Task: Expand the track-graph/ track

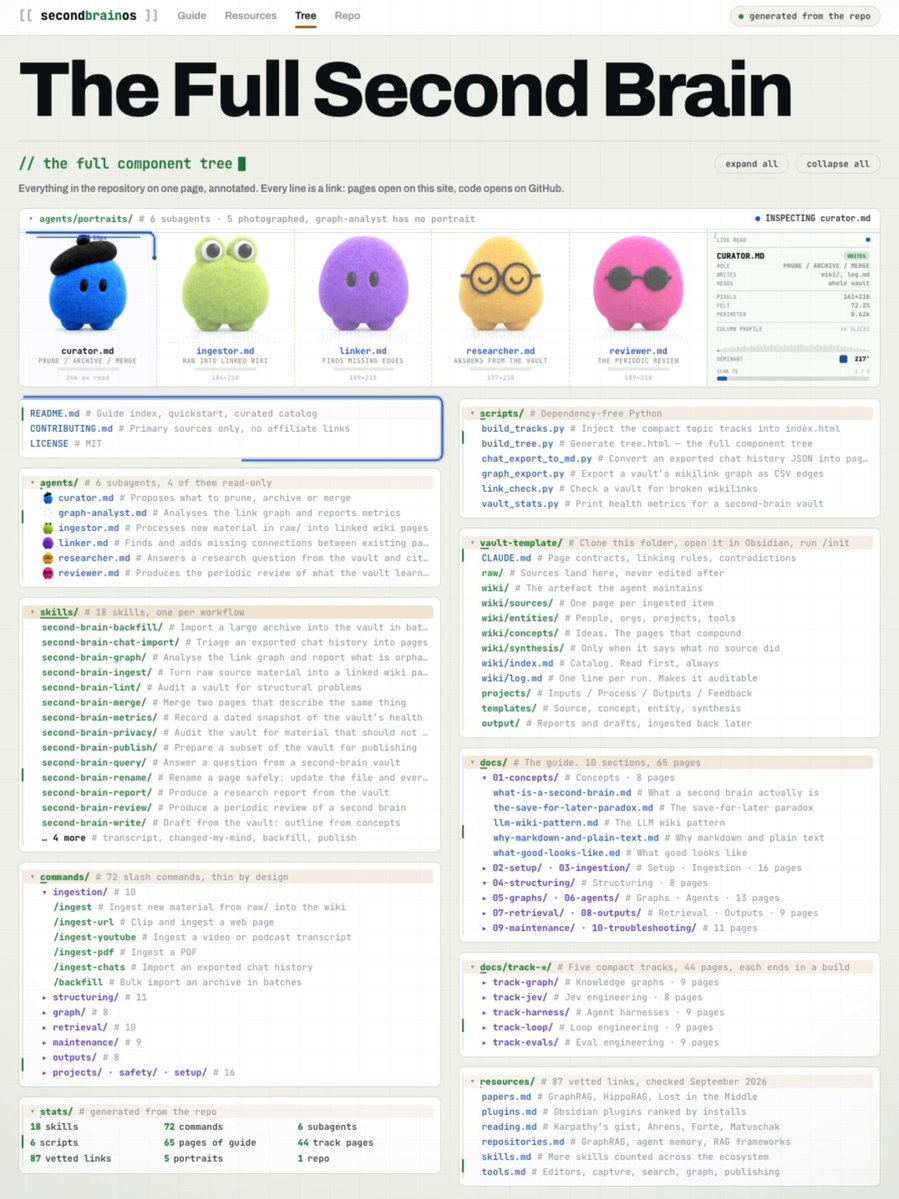Action: 485,983
